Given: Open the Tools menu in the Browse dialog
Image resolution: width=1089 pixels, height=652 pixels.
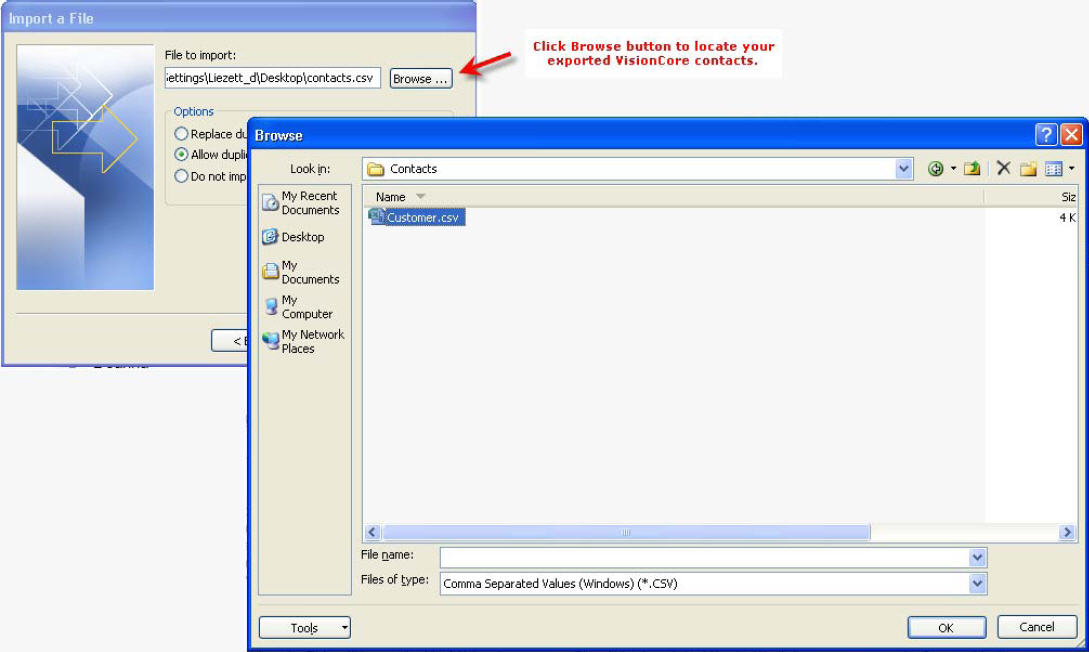Looking at the screenshot, I should coord(304,627).
